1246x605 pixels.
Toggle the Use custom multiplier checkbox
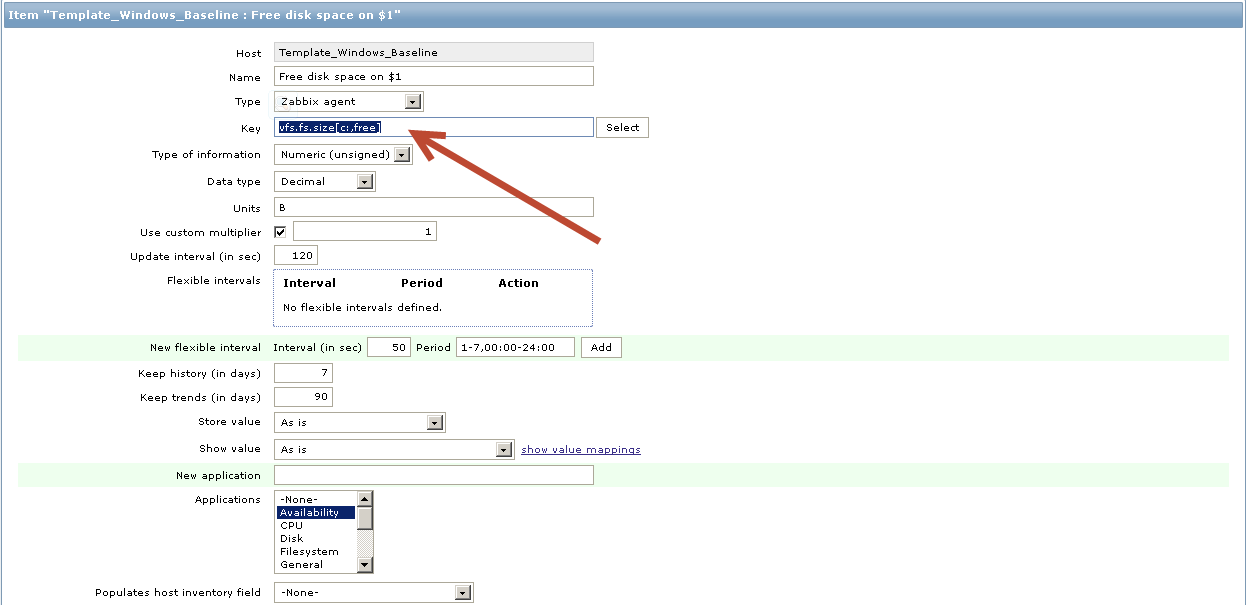tap(280, 232)
